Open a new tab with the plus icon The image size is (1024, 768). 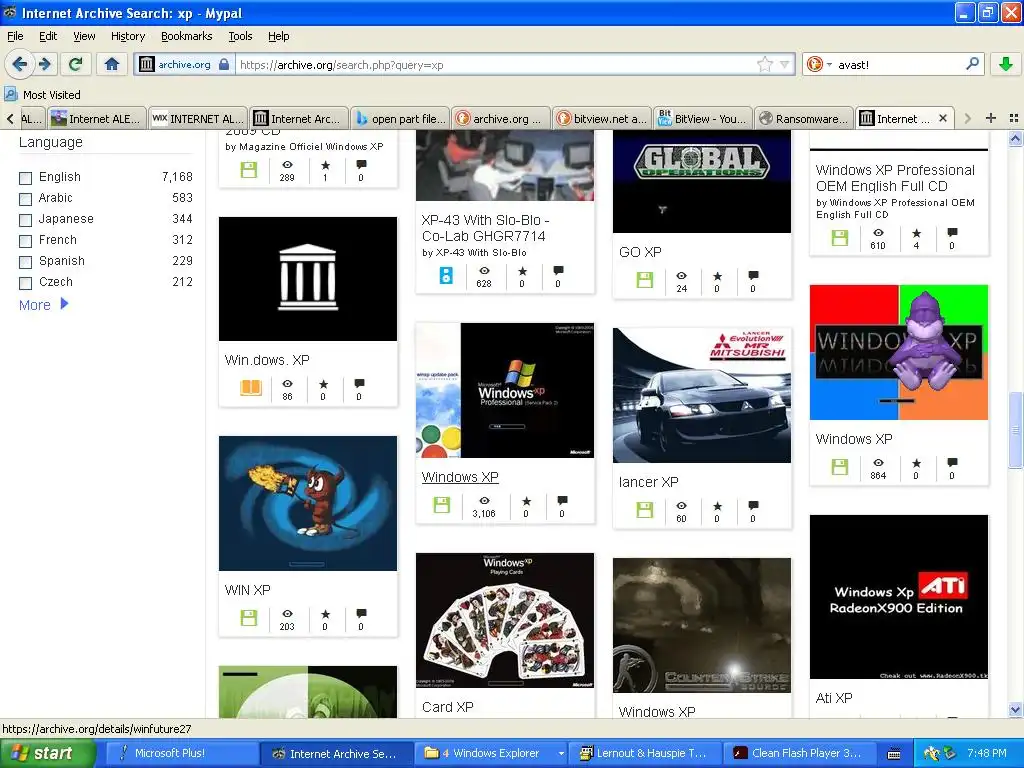991,118
